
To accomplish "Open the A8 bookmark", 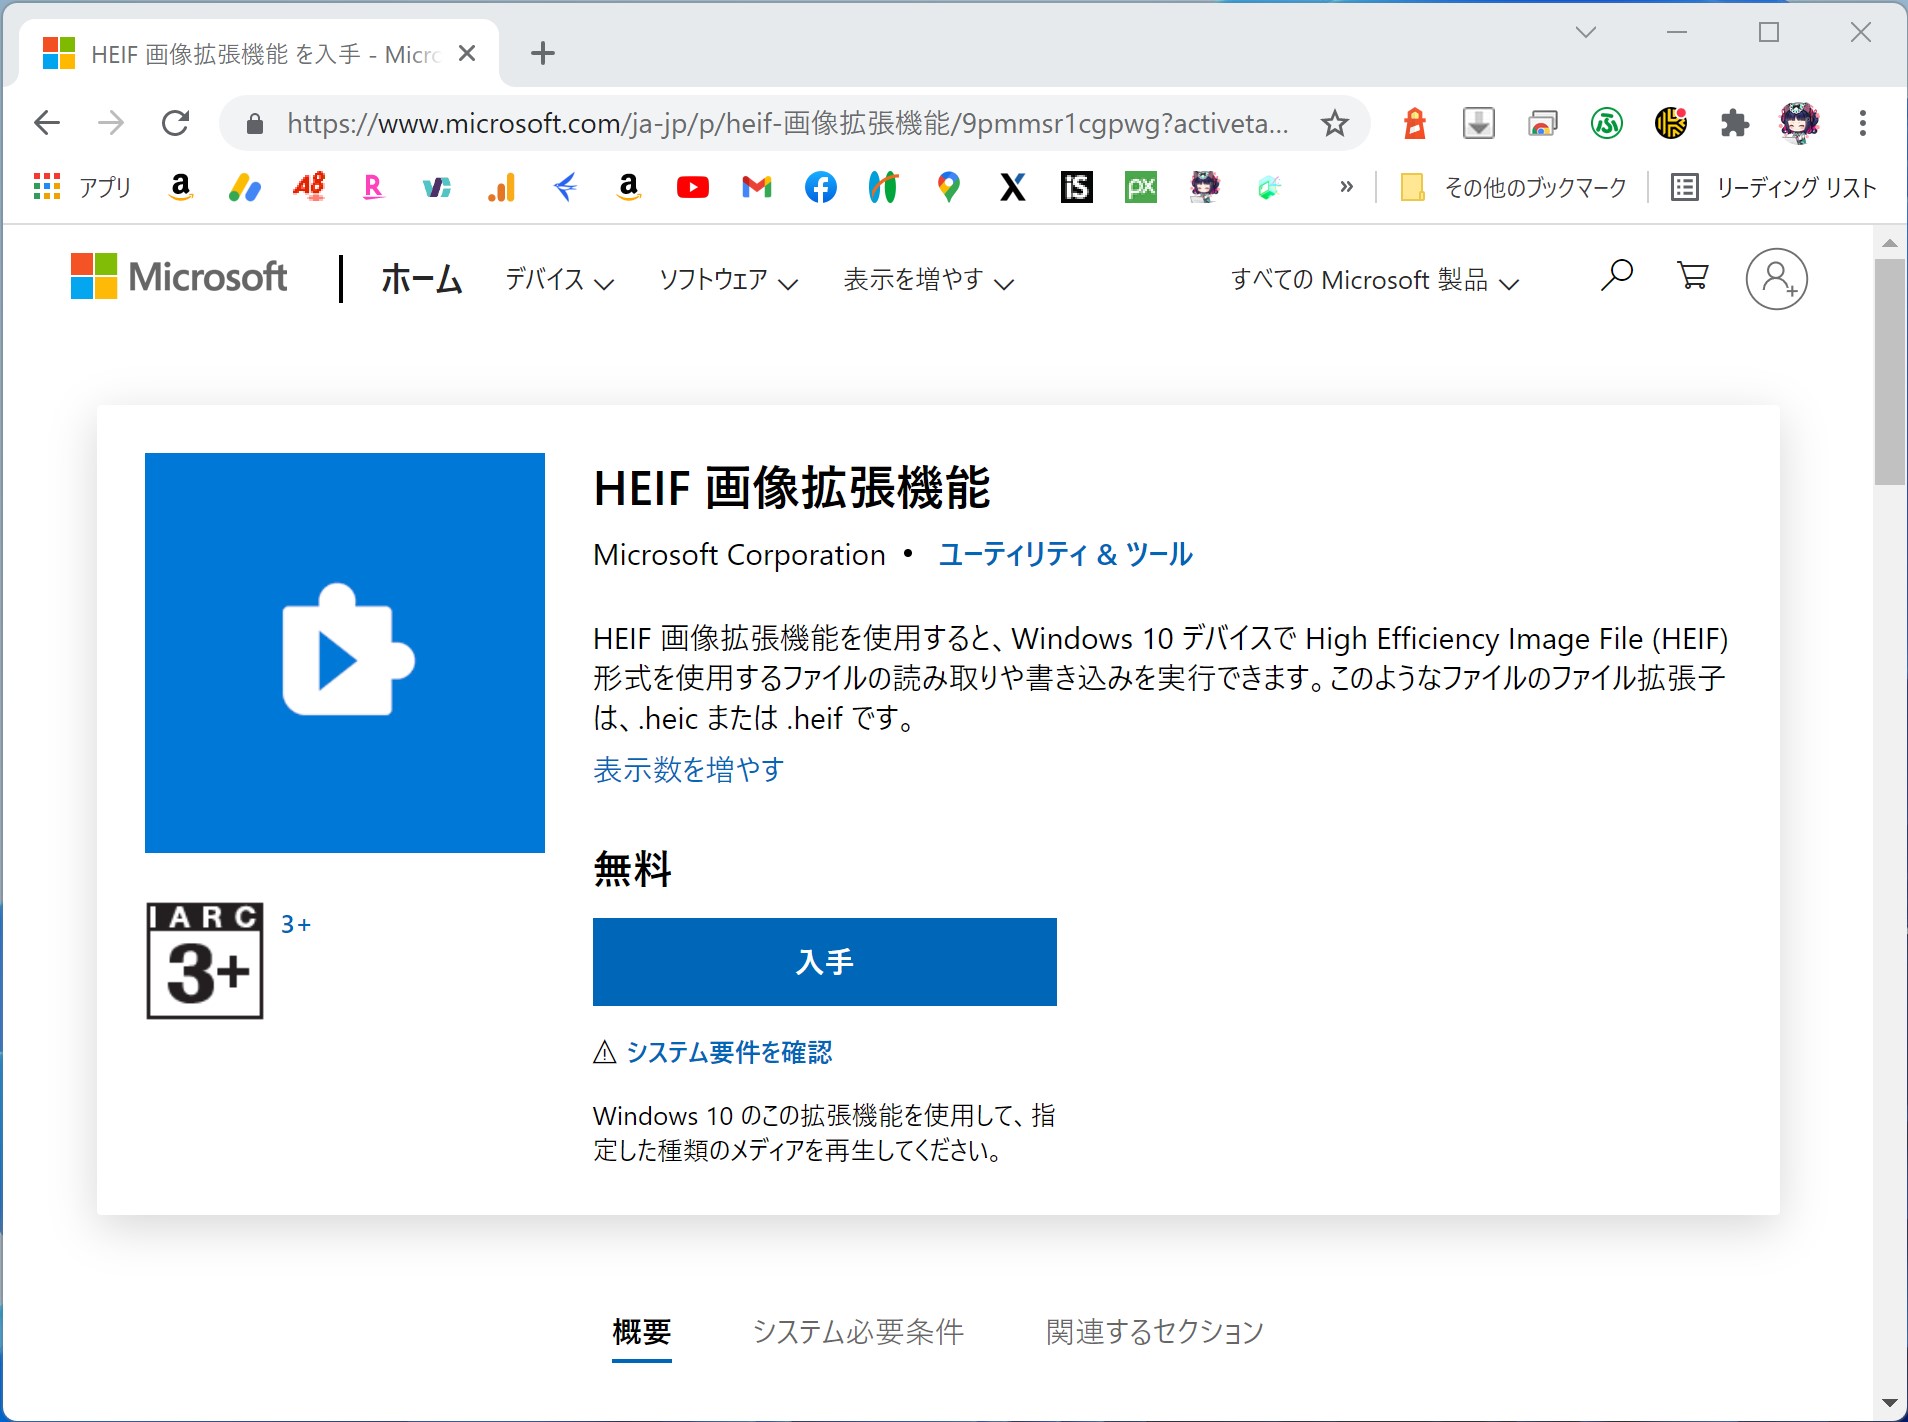I will (309, 187).
